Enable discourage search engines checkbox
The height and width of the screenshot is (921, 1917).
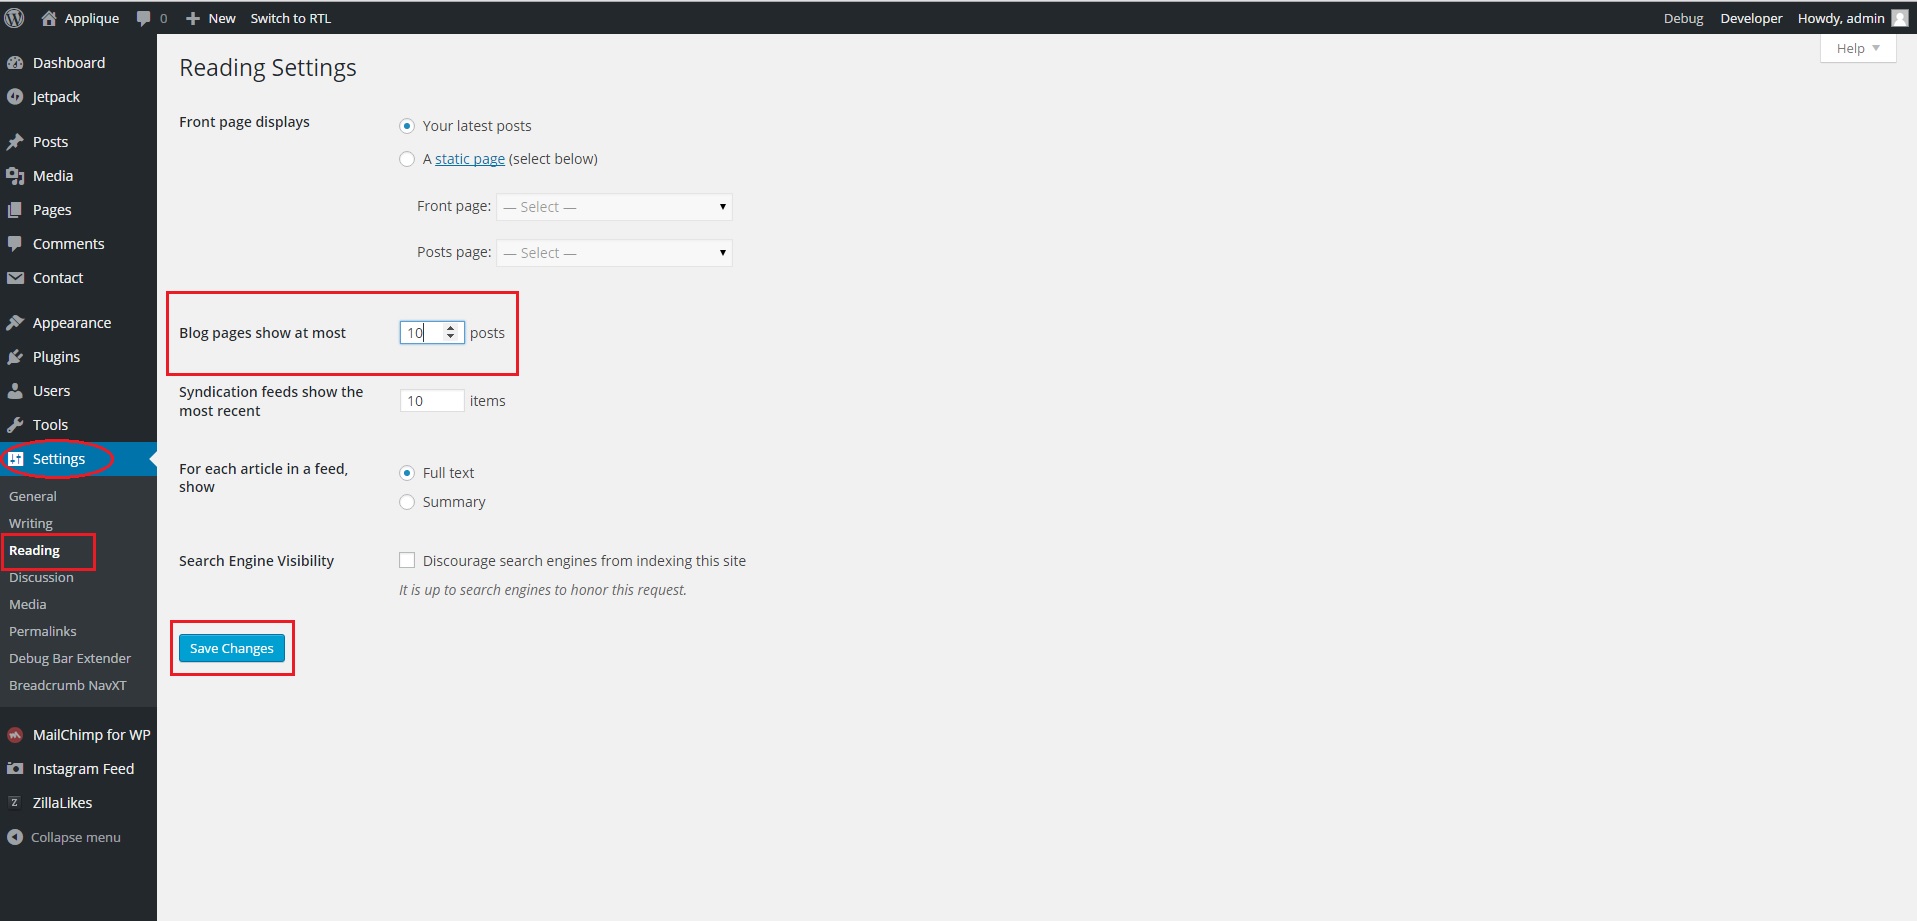click(407, 560)
